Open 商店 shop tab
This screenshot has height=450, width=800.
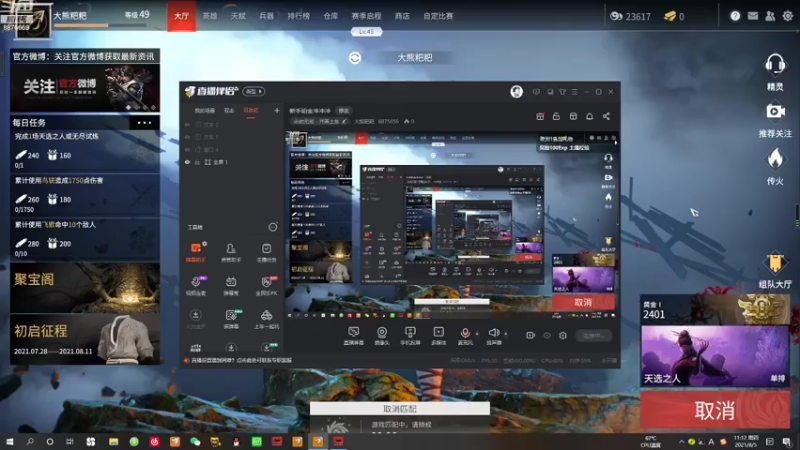402,16
